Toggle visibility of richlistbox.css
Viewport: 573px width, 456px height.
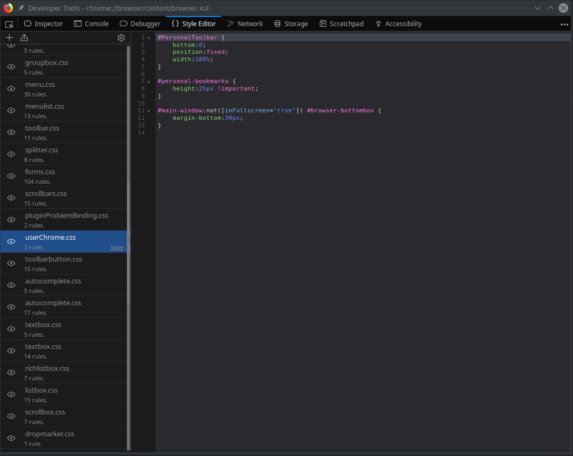[11, 373]
